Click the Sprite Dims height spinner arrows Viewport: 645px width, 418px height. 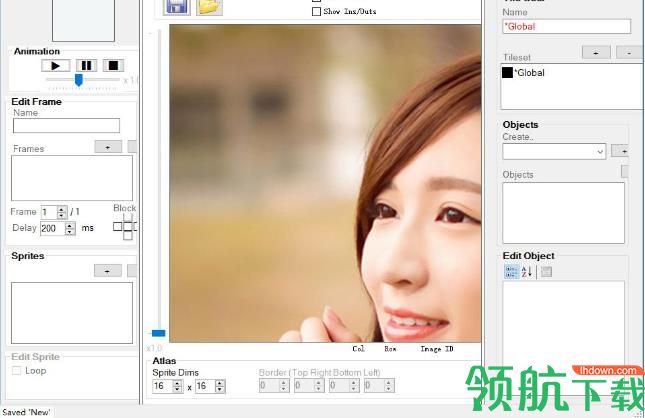(220, 386)
